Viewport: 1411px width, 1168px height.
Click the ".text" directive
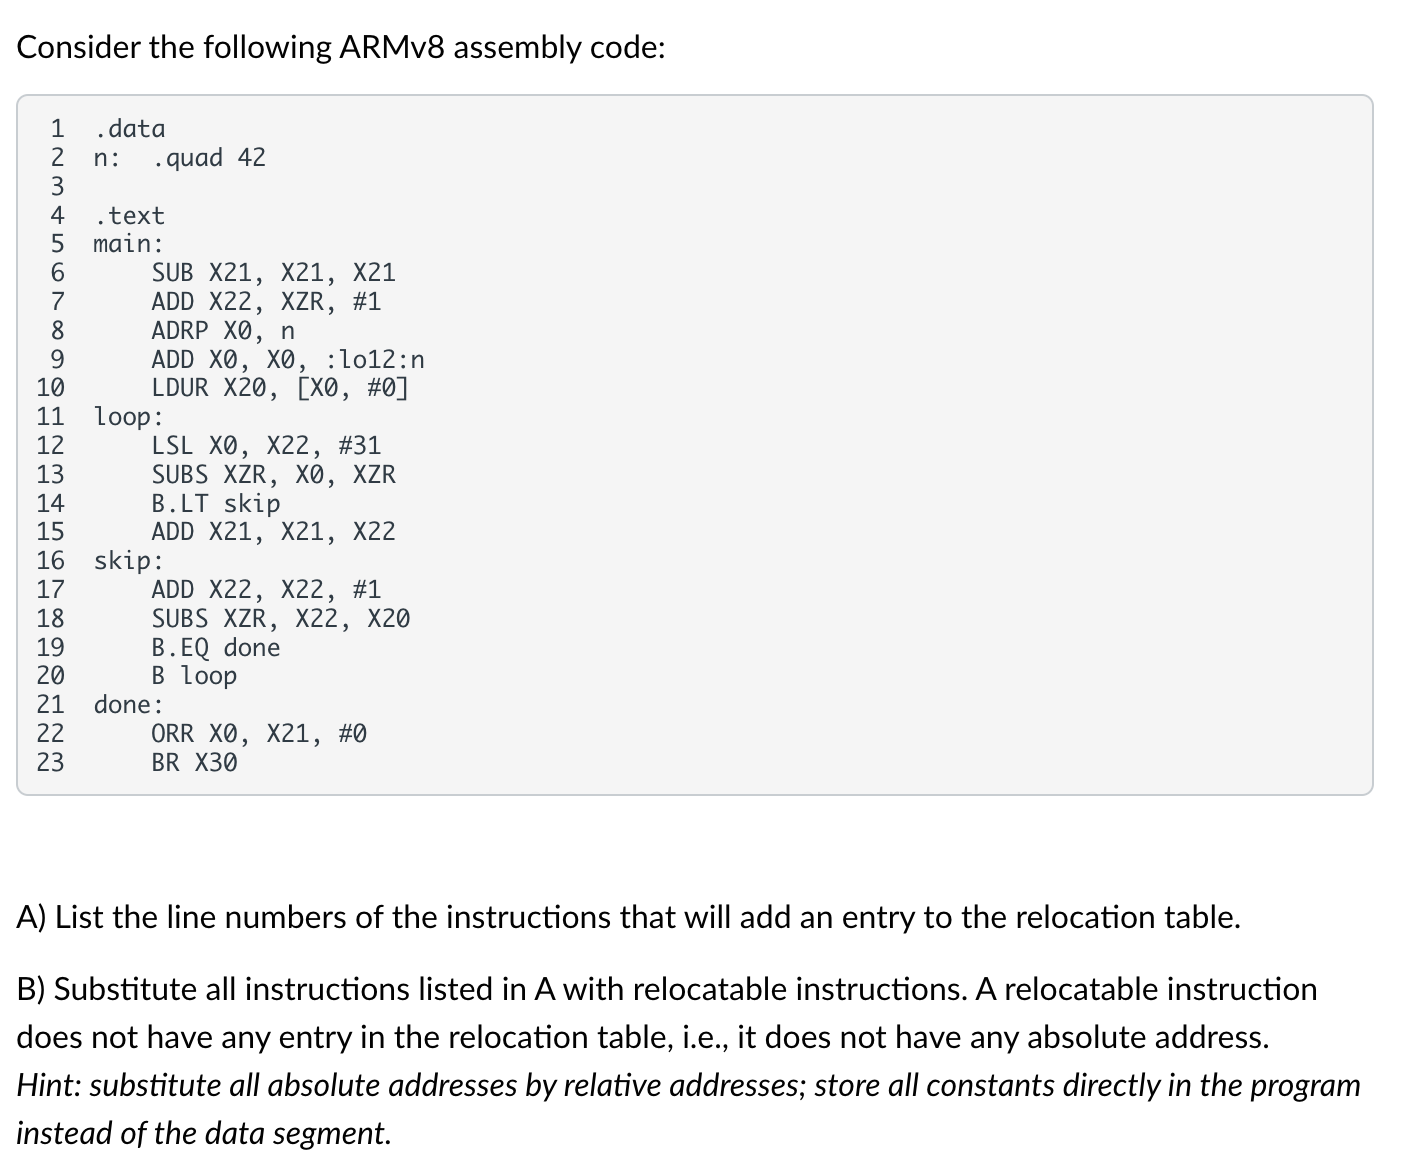130,216
